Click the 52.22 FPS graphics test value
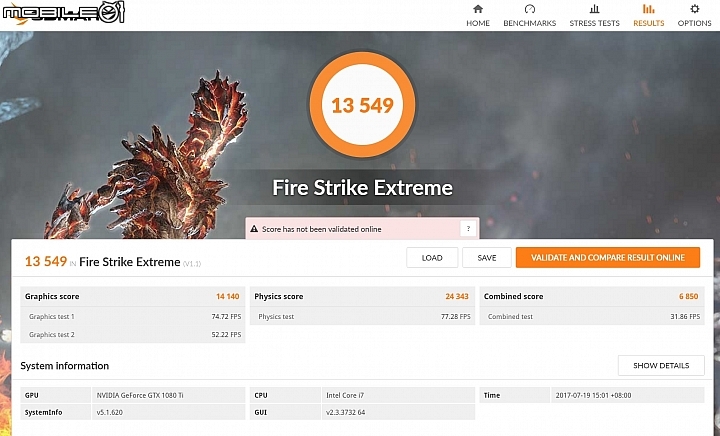720x436 pixels. tap(226, 335)
